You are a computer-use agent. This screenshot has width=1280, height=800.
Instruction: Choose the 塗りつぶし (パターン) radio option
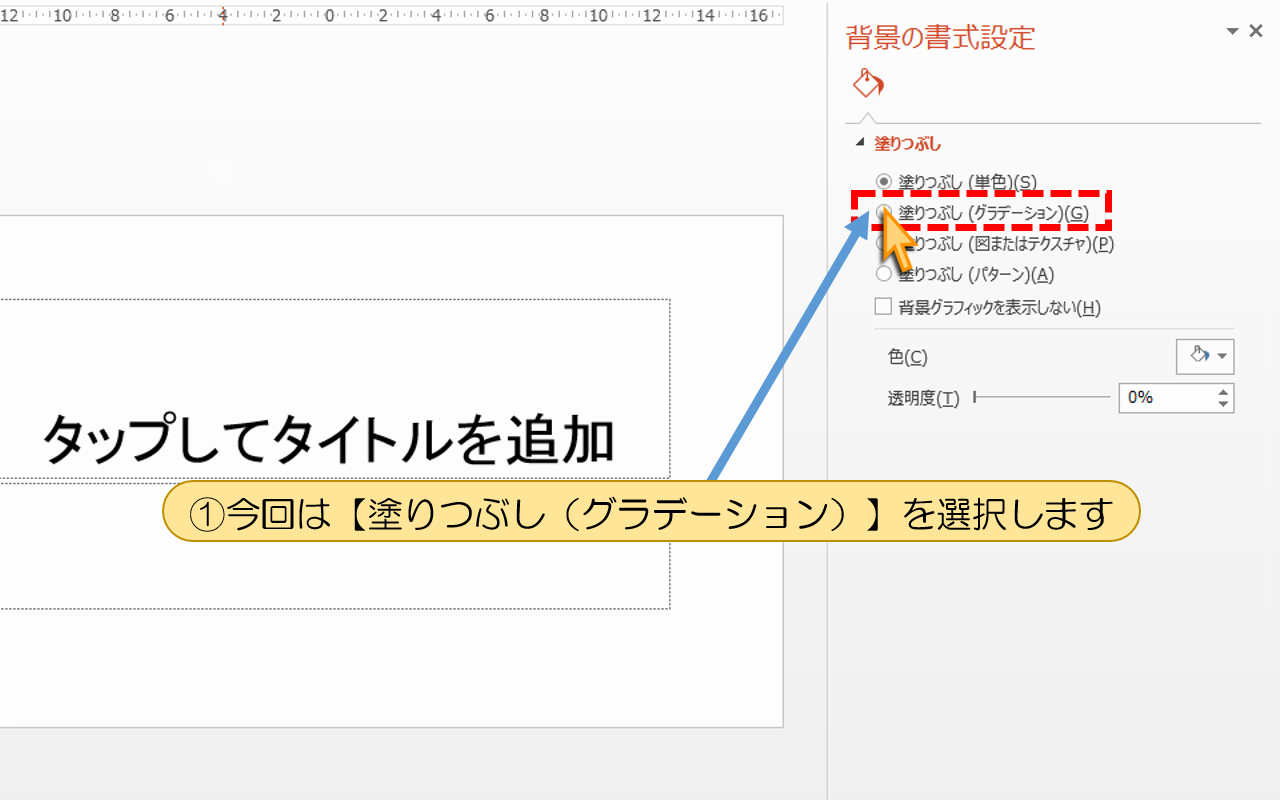point(883,274)
